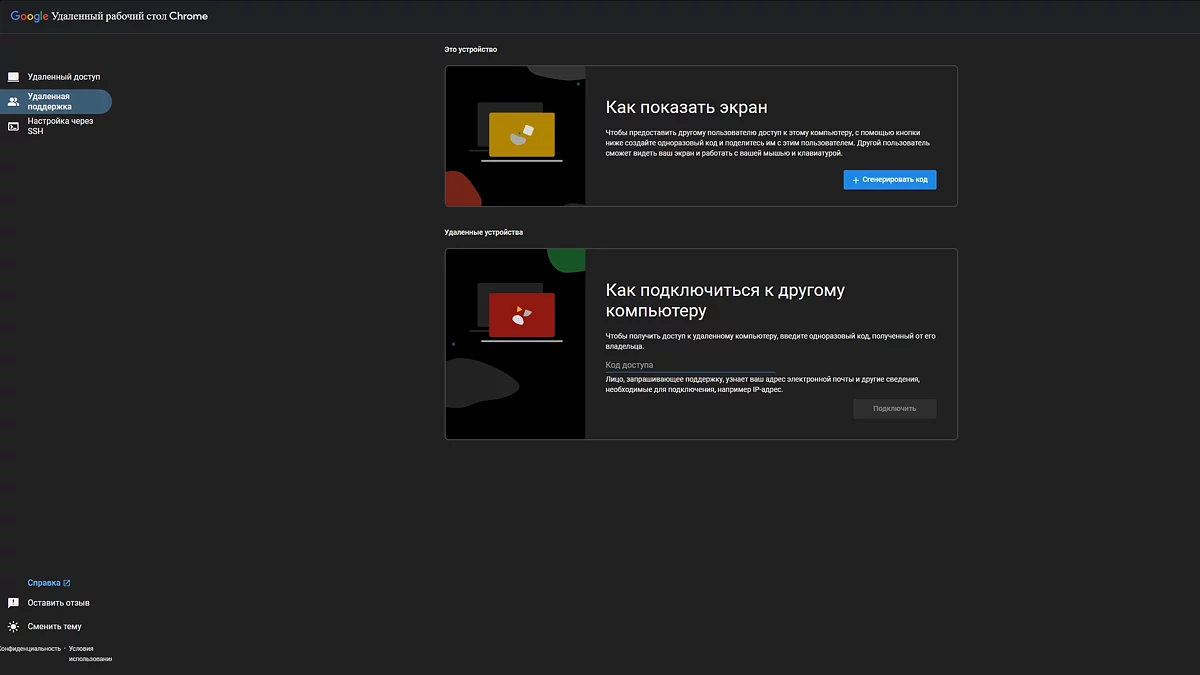Click the terminal icon for SSH setup
The height and width of the screenshot is (675, 1200).
click(x=13, y=127)
